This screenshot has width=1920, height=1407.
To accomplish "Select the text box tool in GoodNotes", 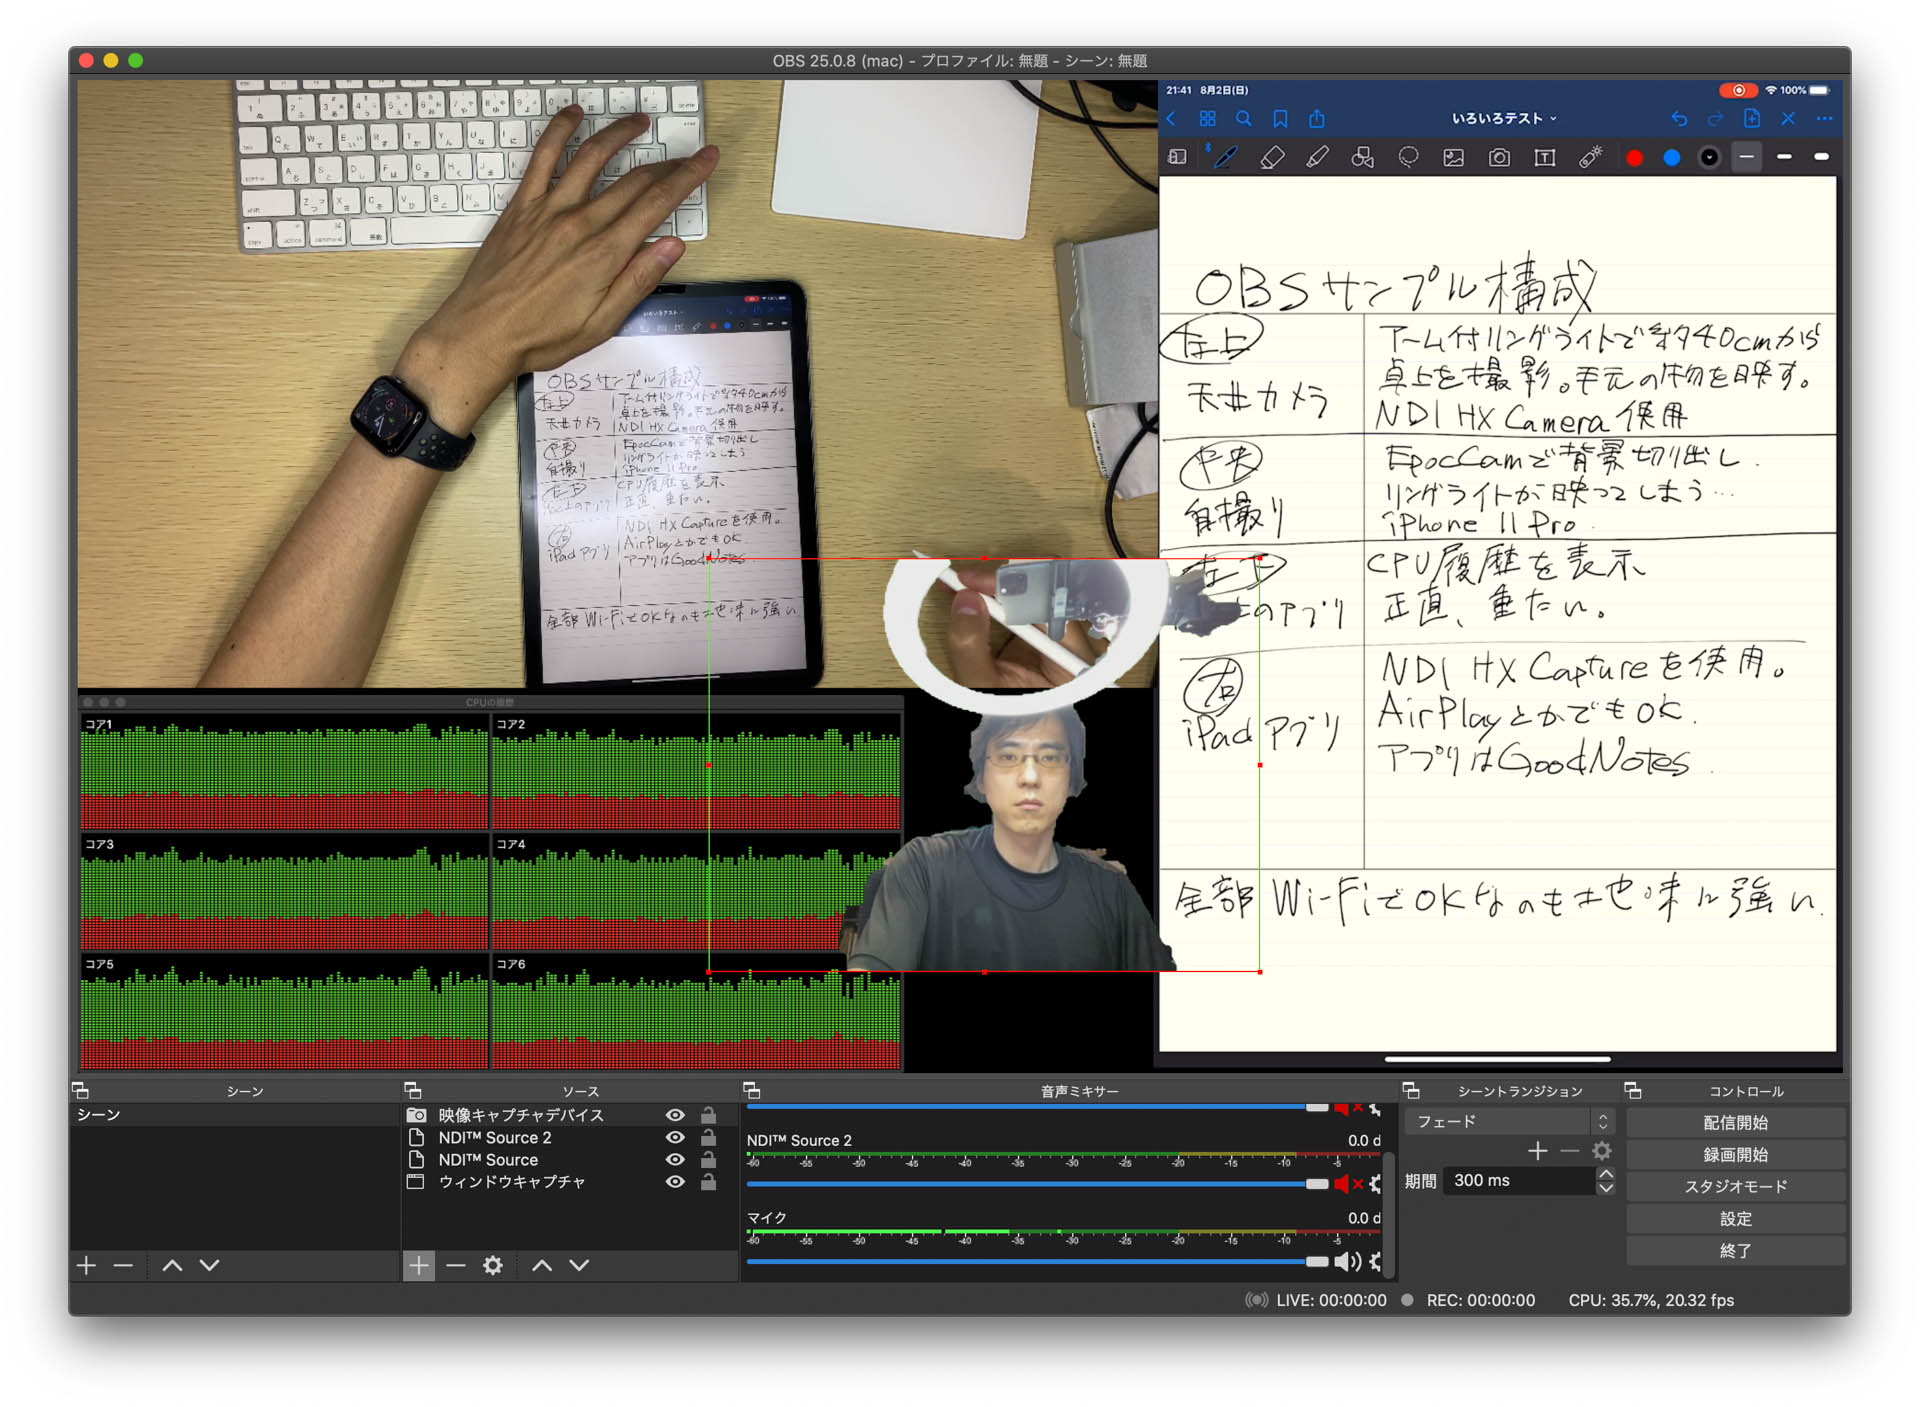I will pos(1544,157).
